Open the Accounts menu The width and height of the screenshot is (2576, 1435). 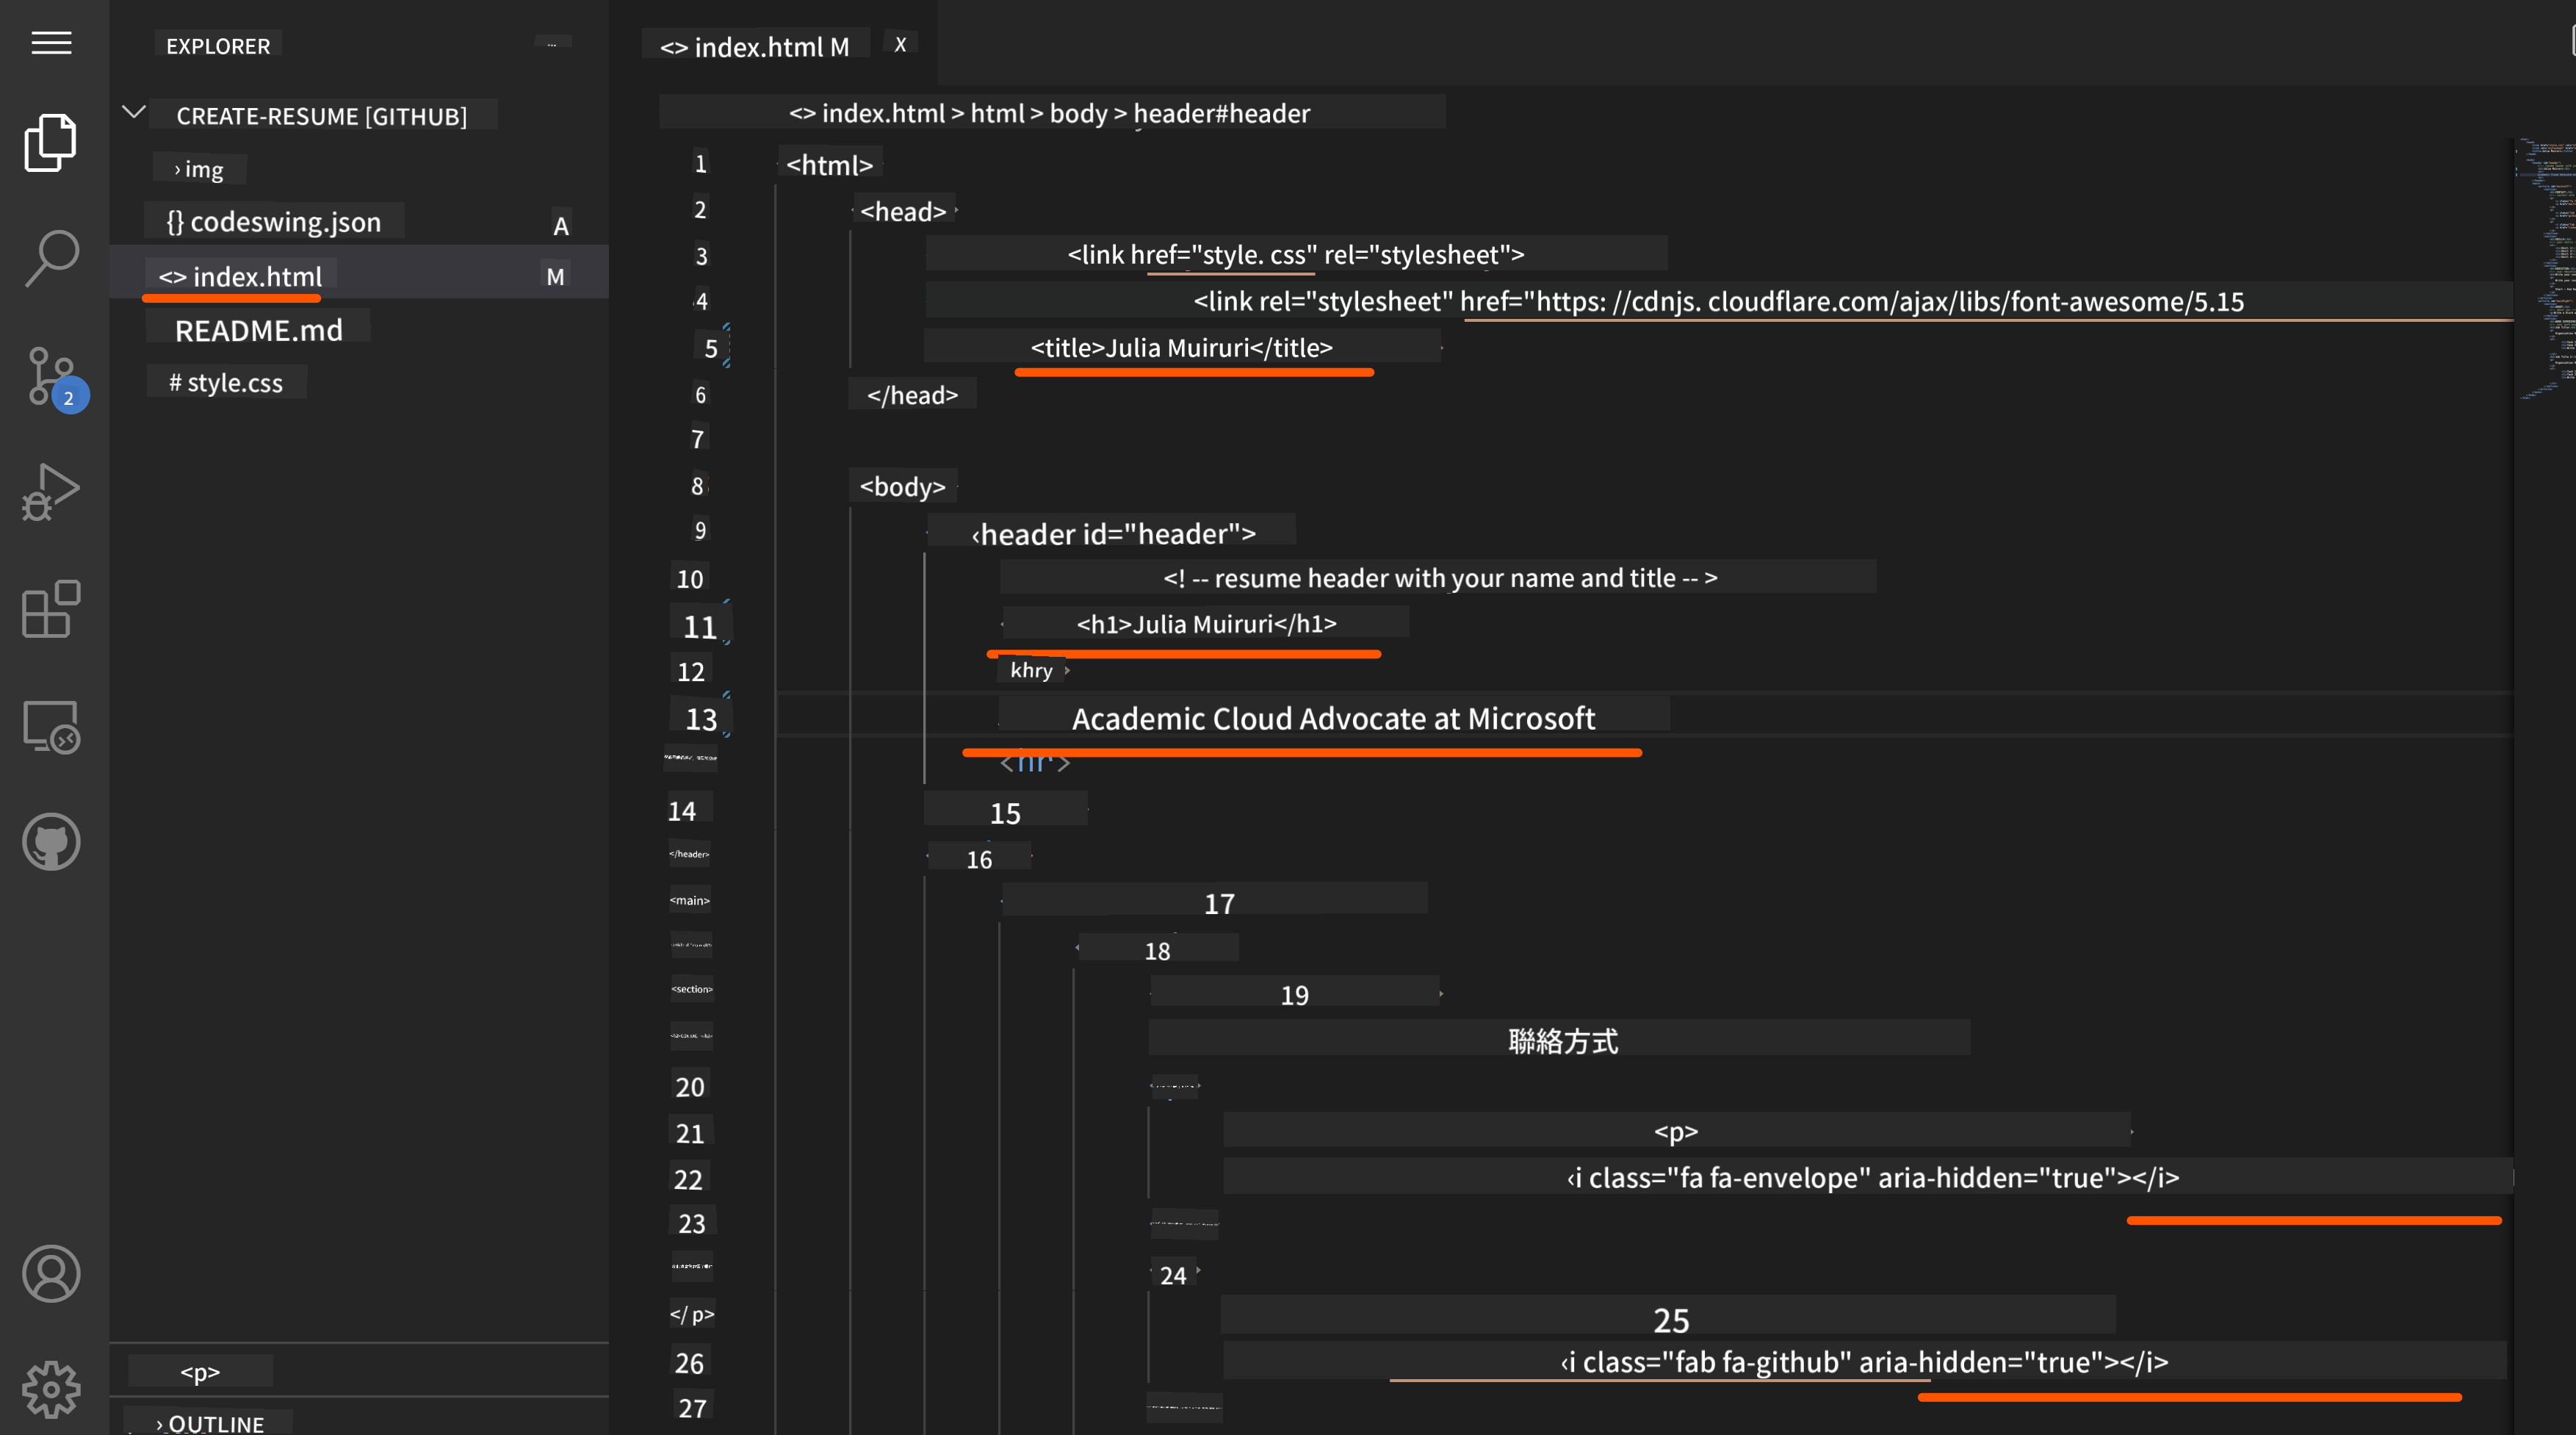coord(51,1273)
